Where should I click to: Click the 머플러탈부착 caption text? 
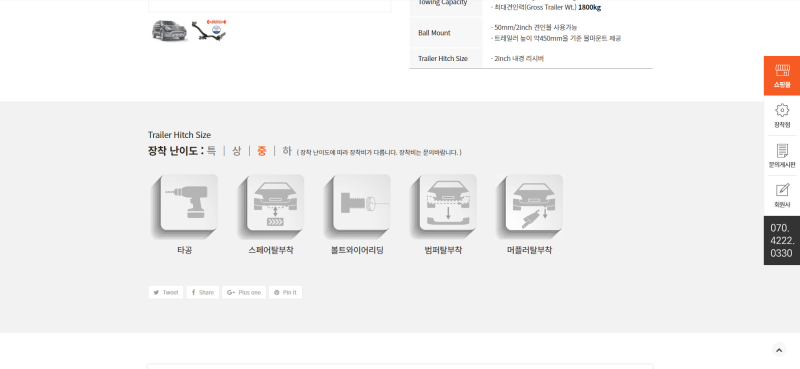tap(530, 250)
